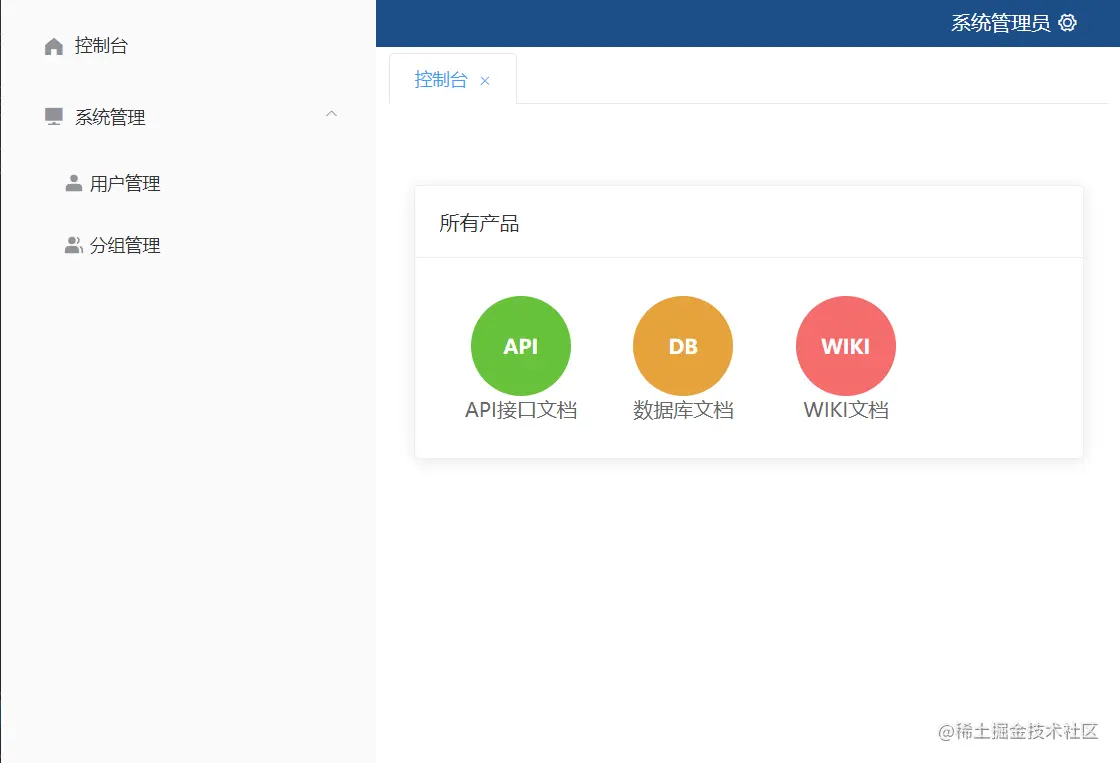
Task: Open the orange DB product circle
Action: (x=683, y=346)
